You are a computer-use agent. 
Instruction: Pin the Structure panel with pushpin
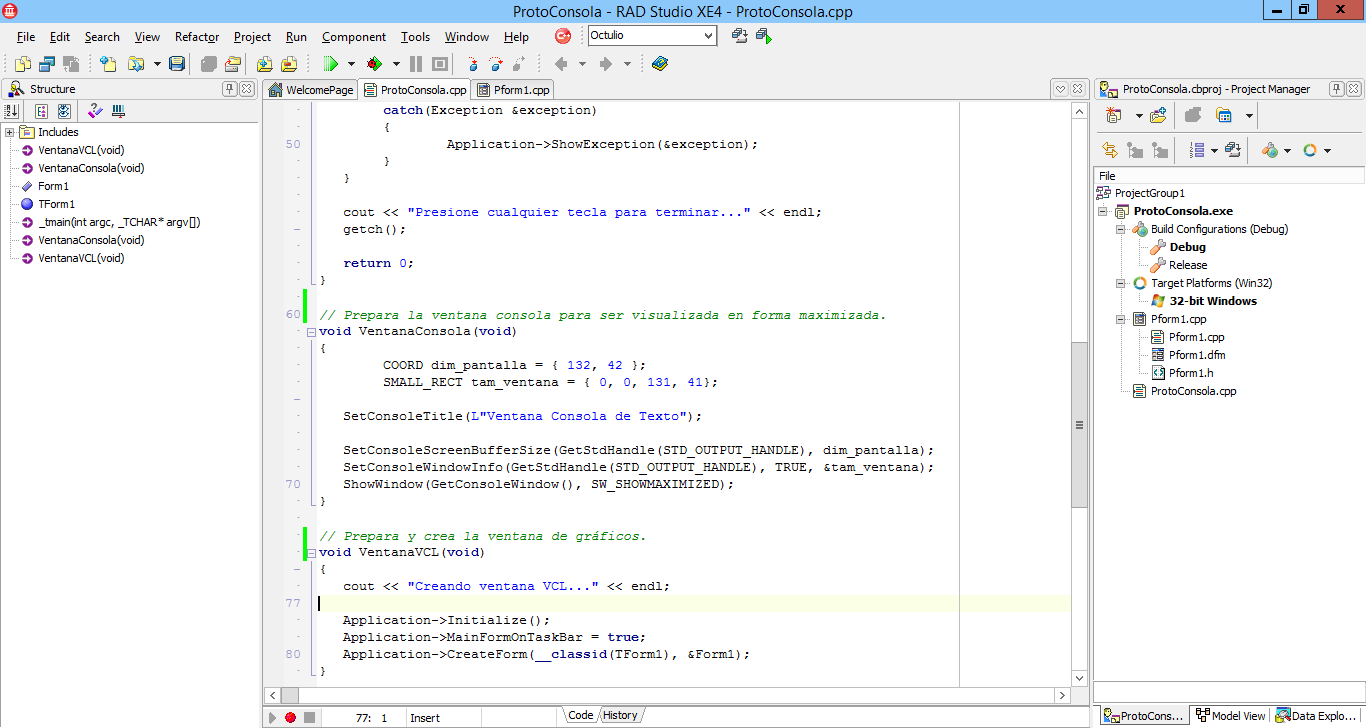230,89
